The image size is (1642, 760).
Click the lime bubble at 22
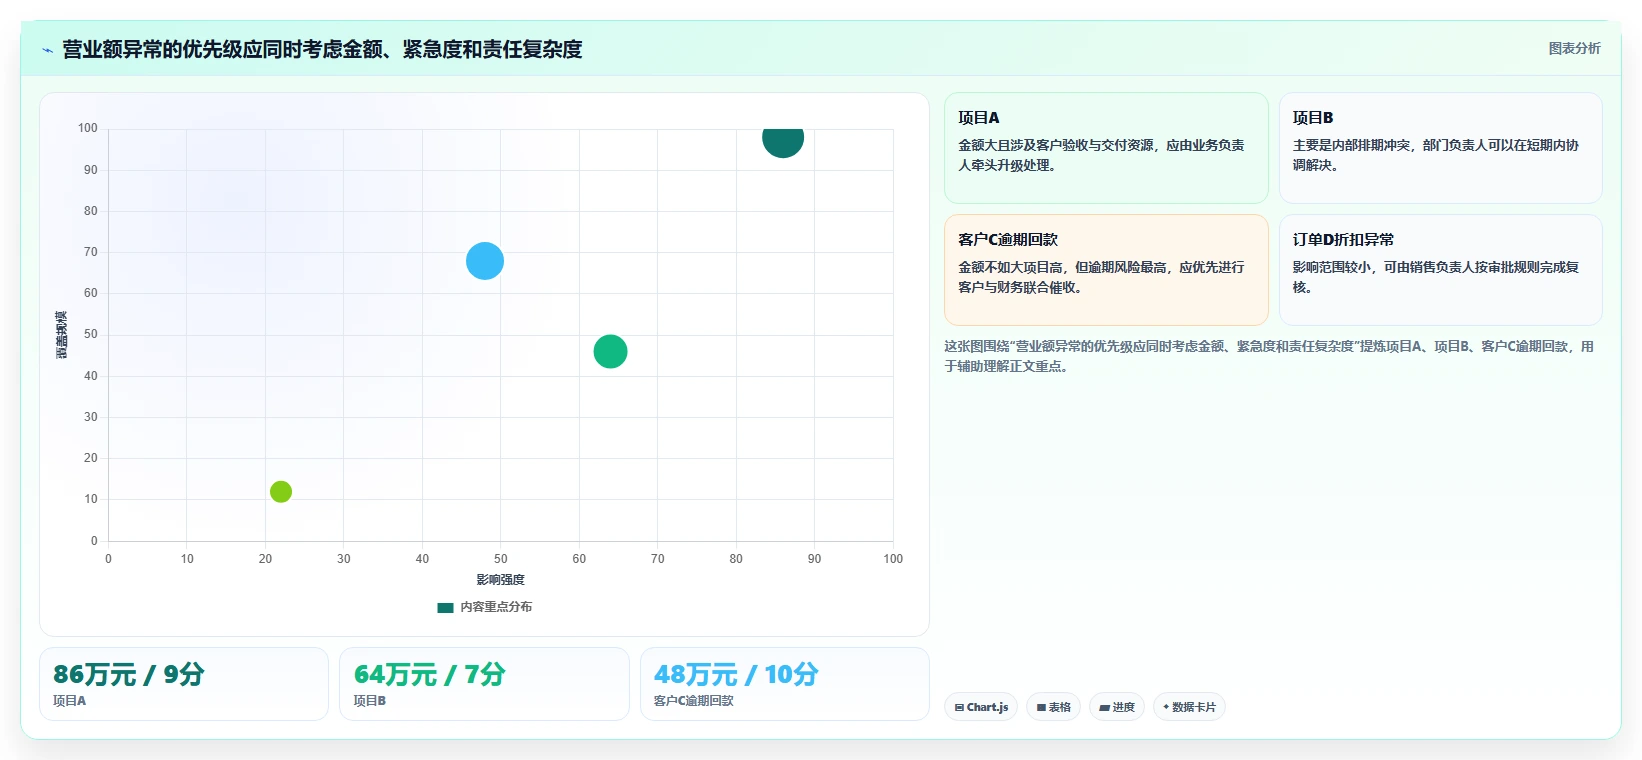tap(281, 491)
